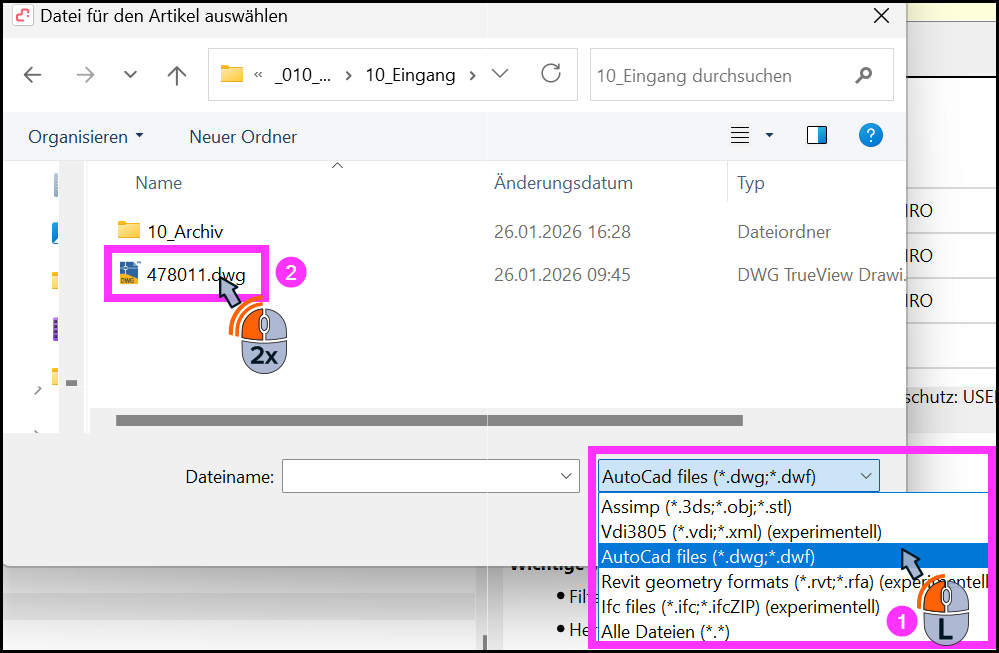Refresh the 10_Eingang folder view

click(550, 74)
